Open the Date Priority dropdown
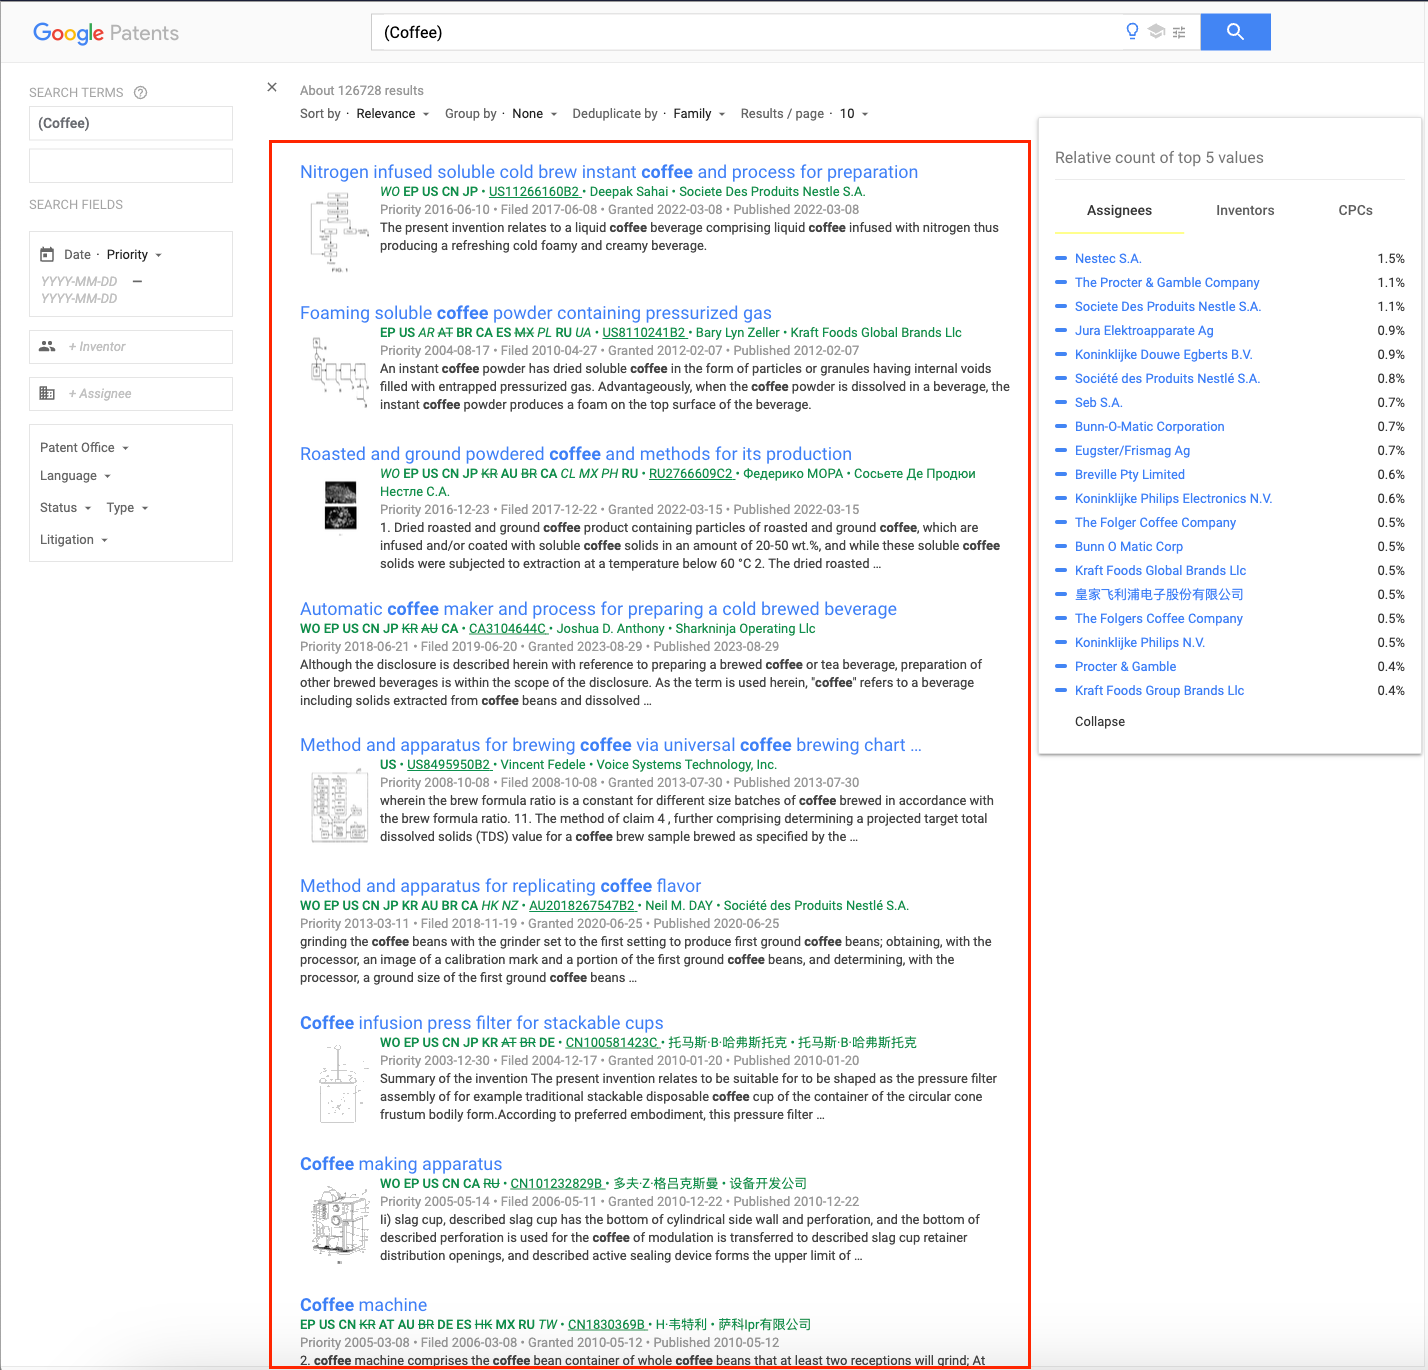This screenshot has width=1428, height=1370. pyautogui.click(x=134, y=255)
